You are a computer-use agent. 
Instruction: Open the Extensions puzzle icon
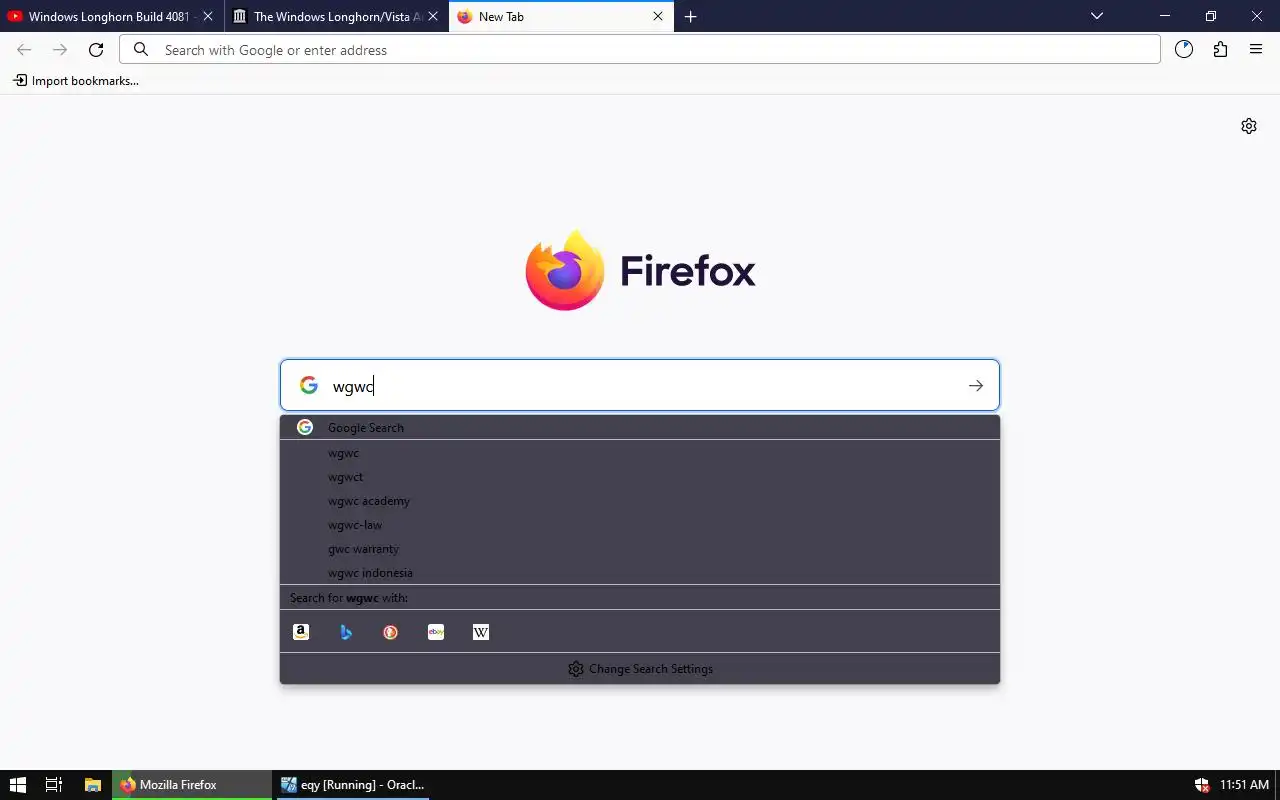click(x=1220, y=50)
